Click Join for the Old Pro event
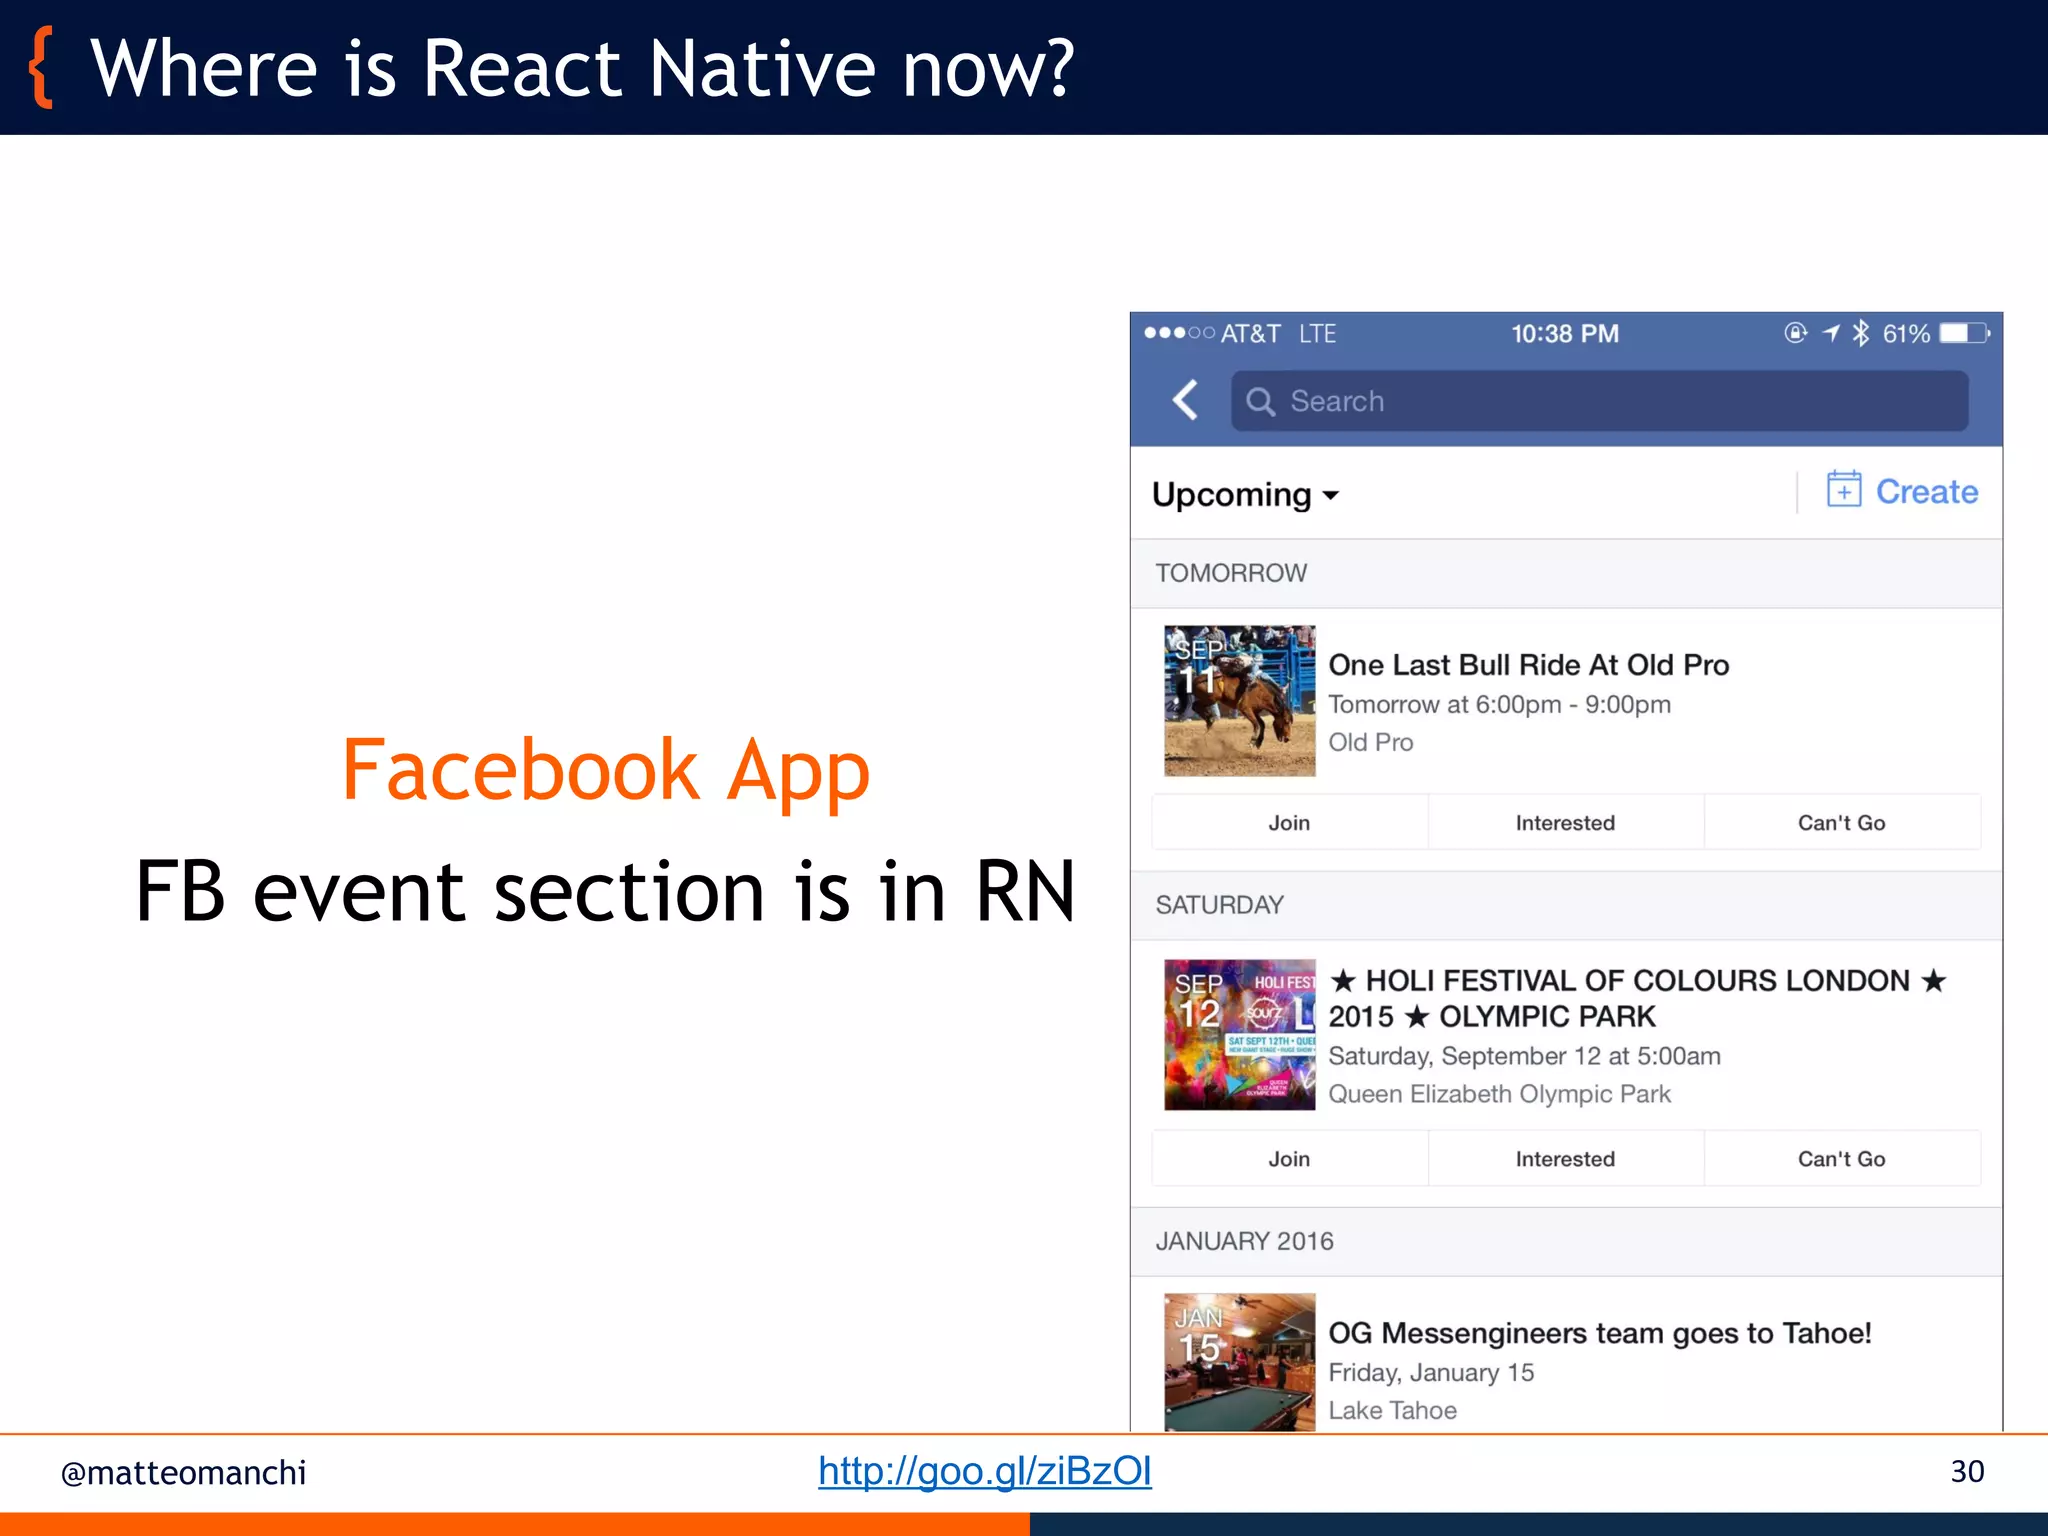 (x=1289, y=823)
